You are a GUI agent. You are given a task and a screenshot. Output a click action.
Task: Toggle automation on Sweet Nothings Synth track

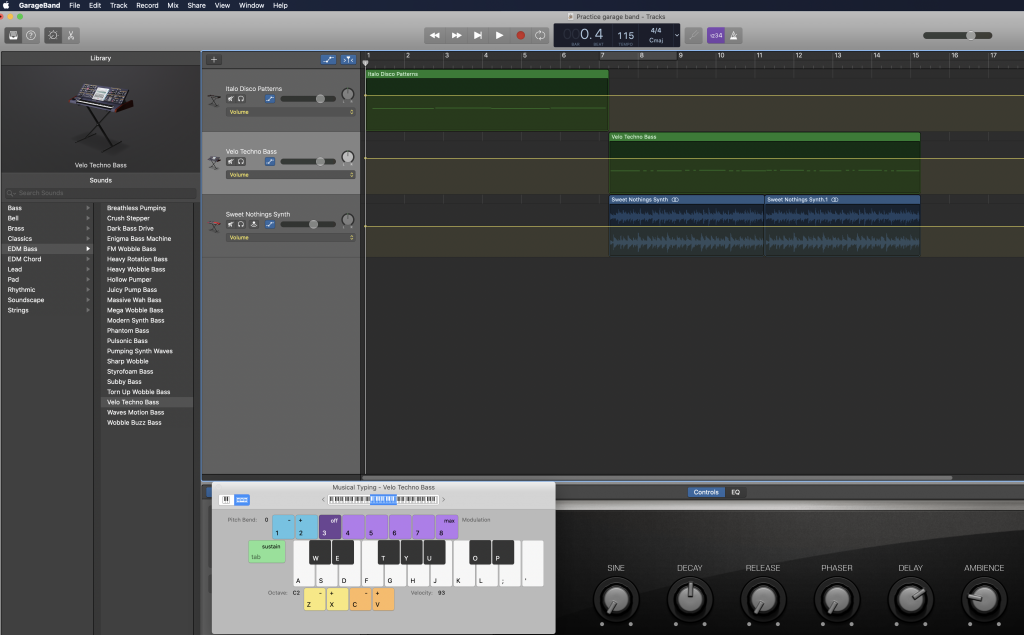click(x=270, y=224)
